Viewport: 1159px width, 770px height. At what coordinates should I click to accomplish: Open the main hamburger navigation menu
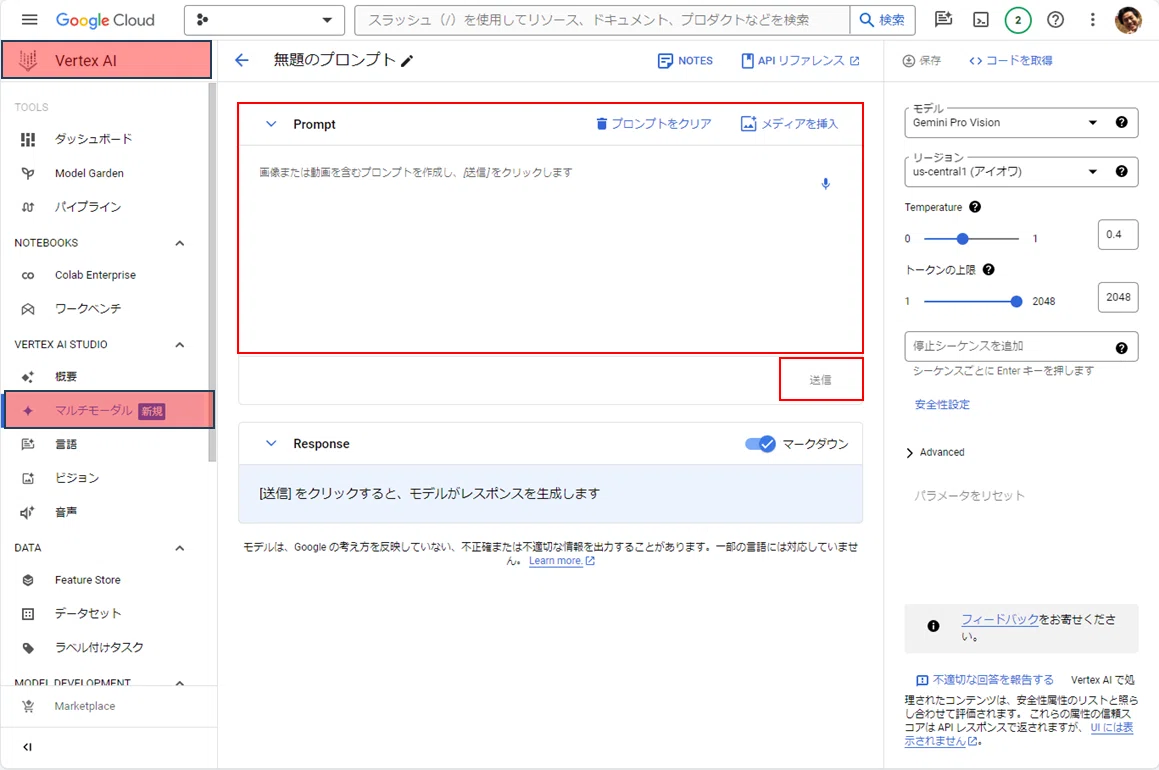coord(30,20)
